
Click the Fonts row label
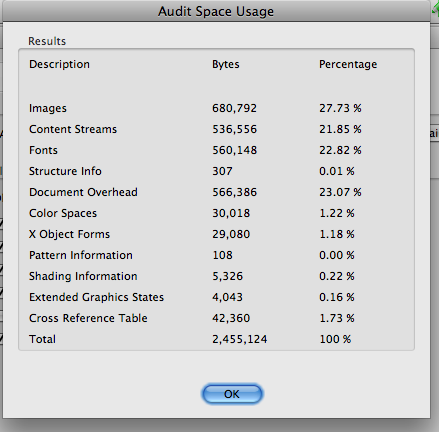click(43, 150)
